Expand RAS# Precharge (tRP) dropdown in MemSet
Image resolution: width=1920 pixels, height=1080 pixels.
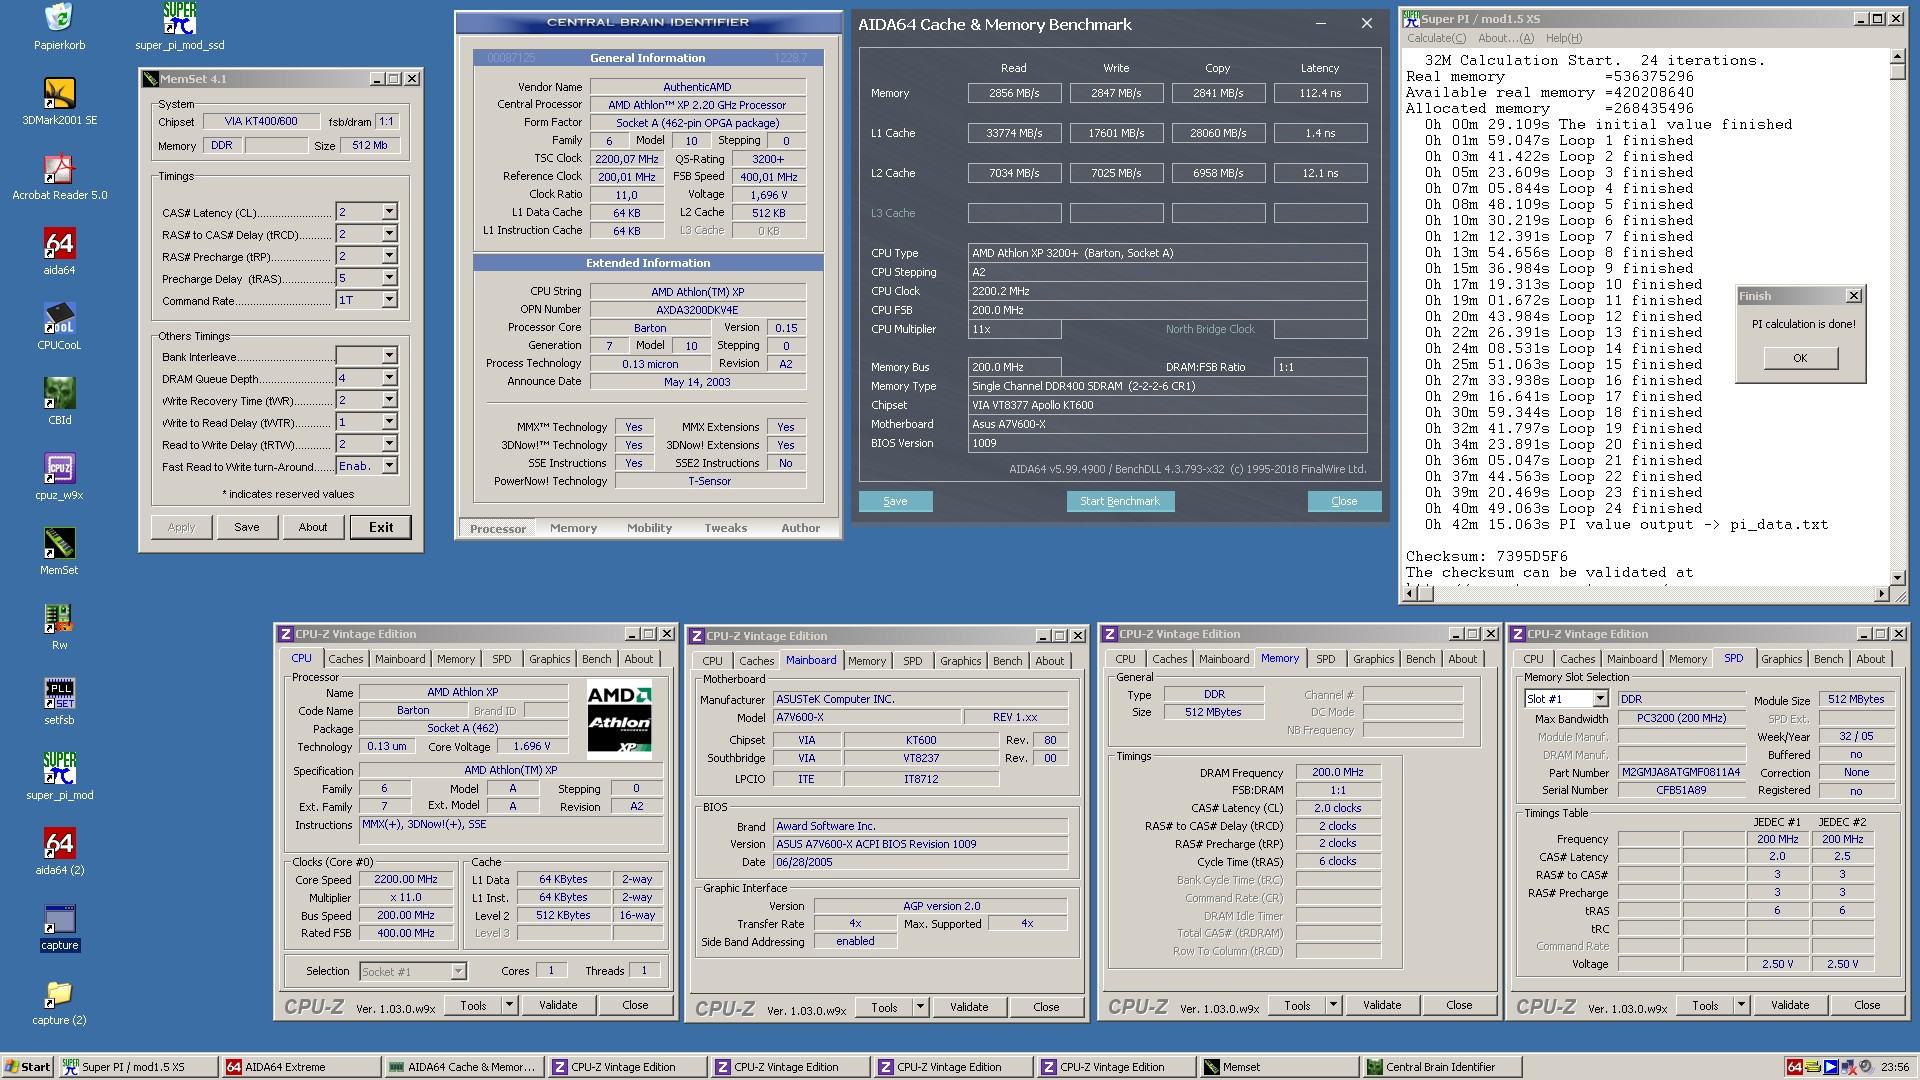(389, 256)
